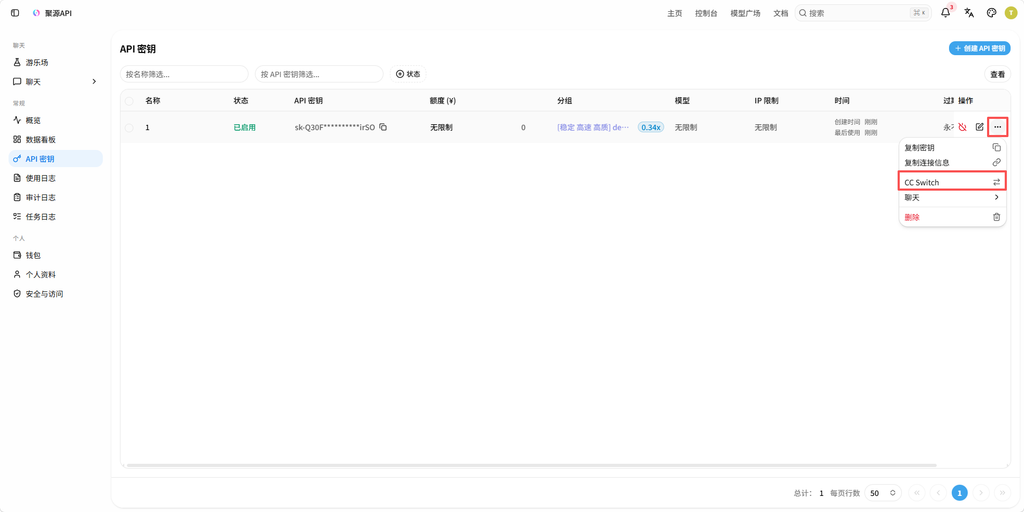Open the language switcher icon
Screen dimensions: 1024x512
(x=969, y=13)
